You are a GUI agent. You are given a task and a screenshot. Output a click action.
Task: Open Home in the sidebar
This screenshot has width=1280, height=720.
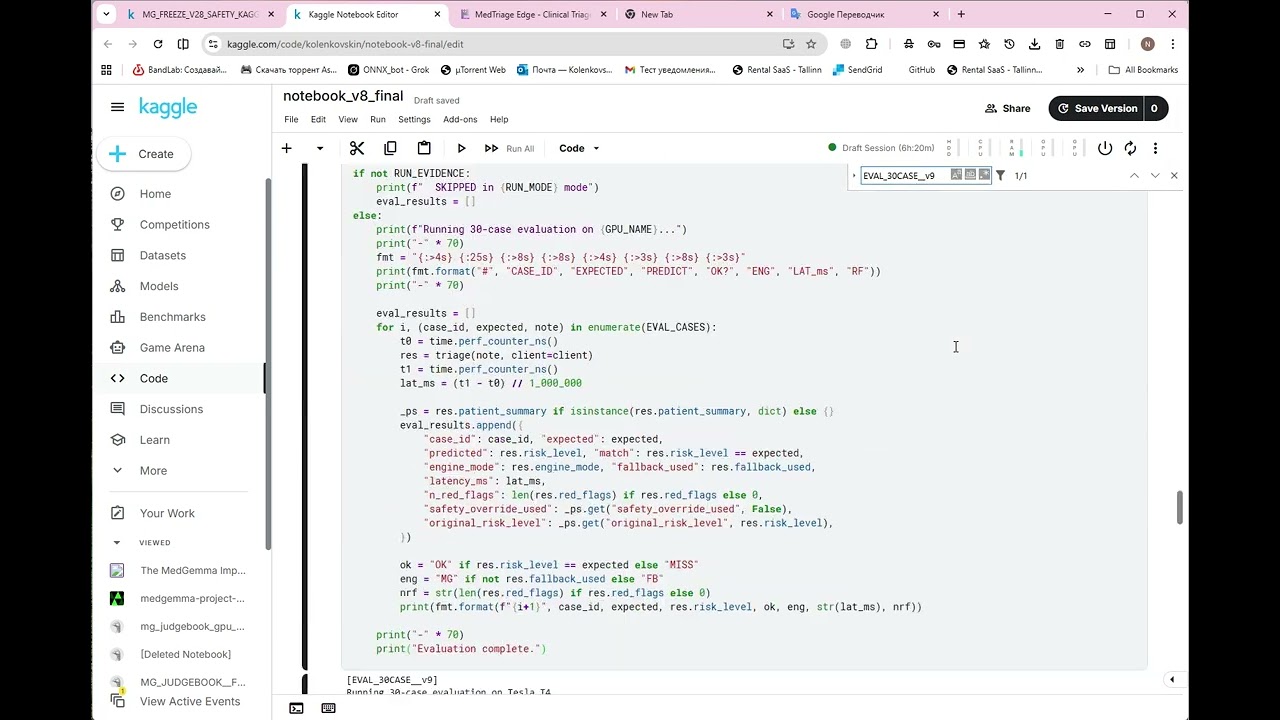[x=155, y=194]
